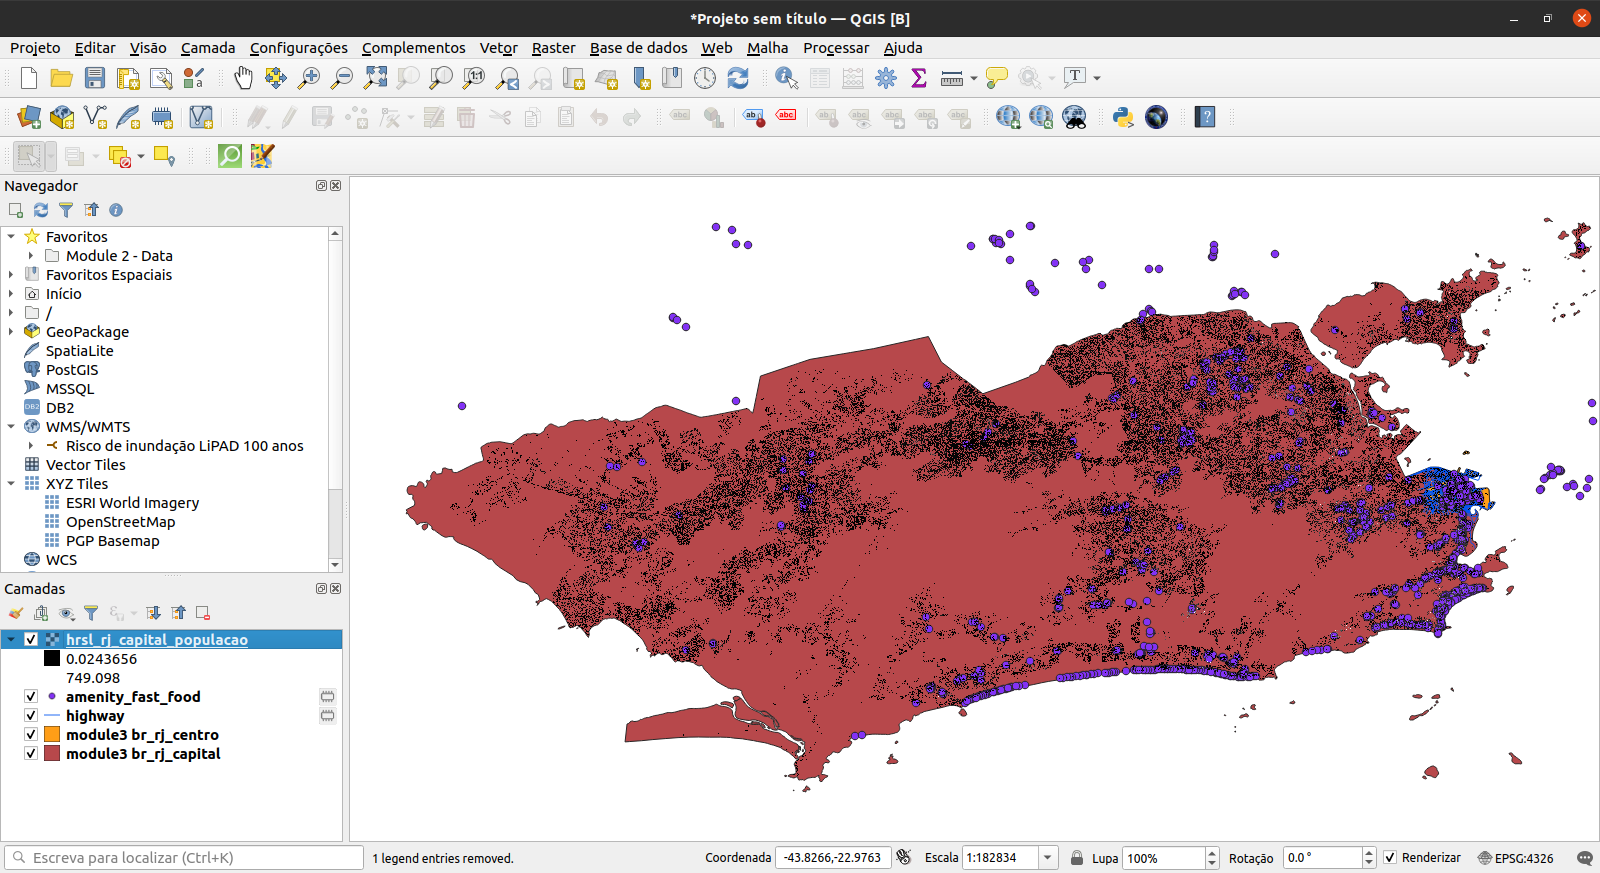
Task: Select the Pan Map hand tool
Action: click(243, 78)
